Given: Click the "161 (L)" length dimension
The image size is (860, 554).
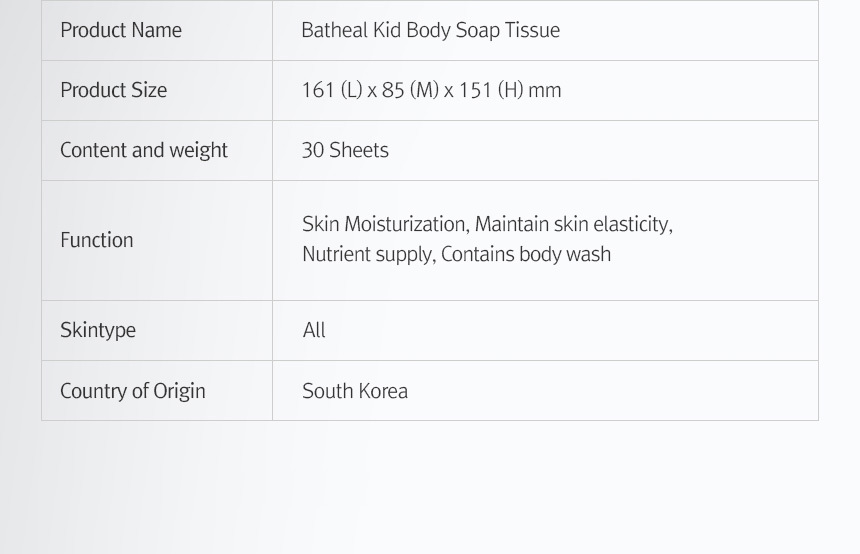Looking at the screenshot, I should pyautogui.click(x=331, y=90).
